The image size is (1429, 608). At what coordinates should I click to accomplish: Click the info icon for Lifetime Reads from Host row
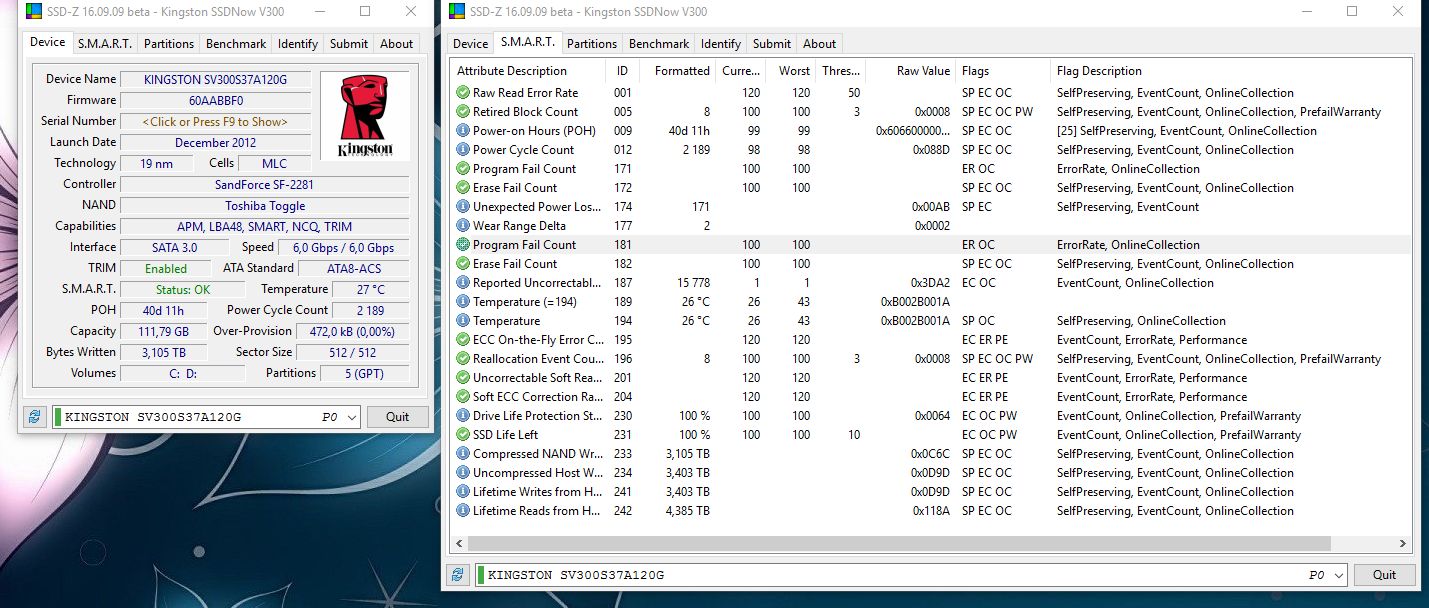coord(463,511)
